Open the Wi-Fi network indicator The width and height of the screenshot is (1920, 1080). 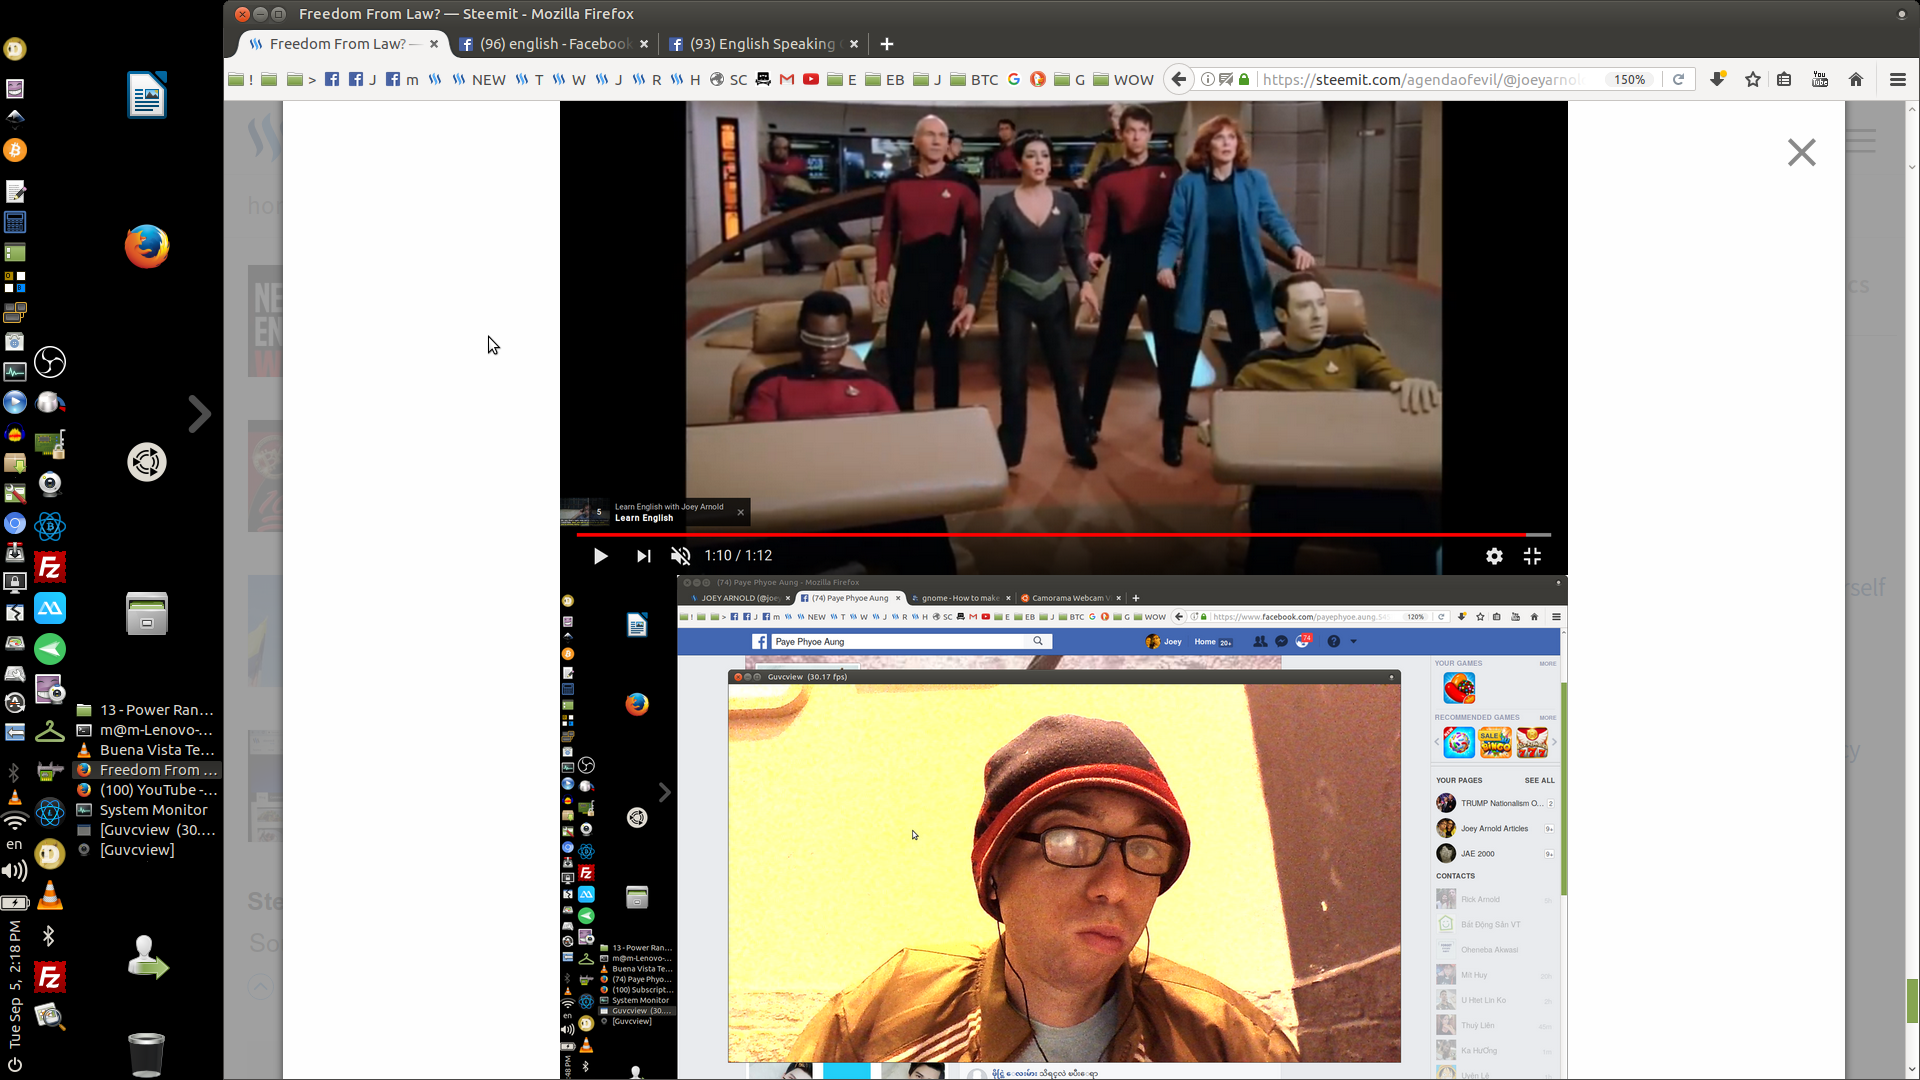(x=15, y=822)
